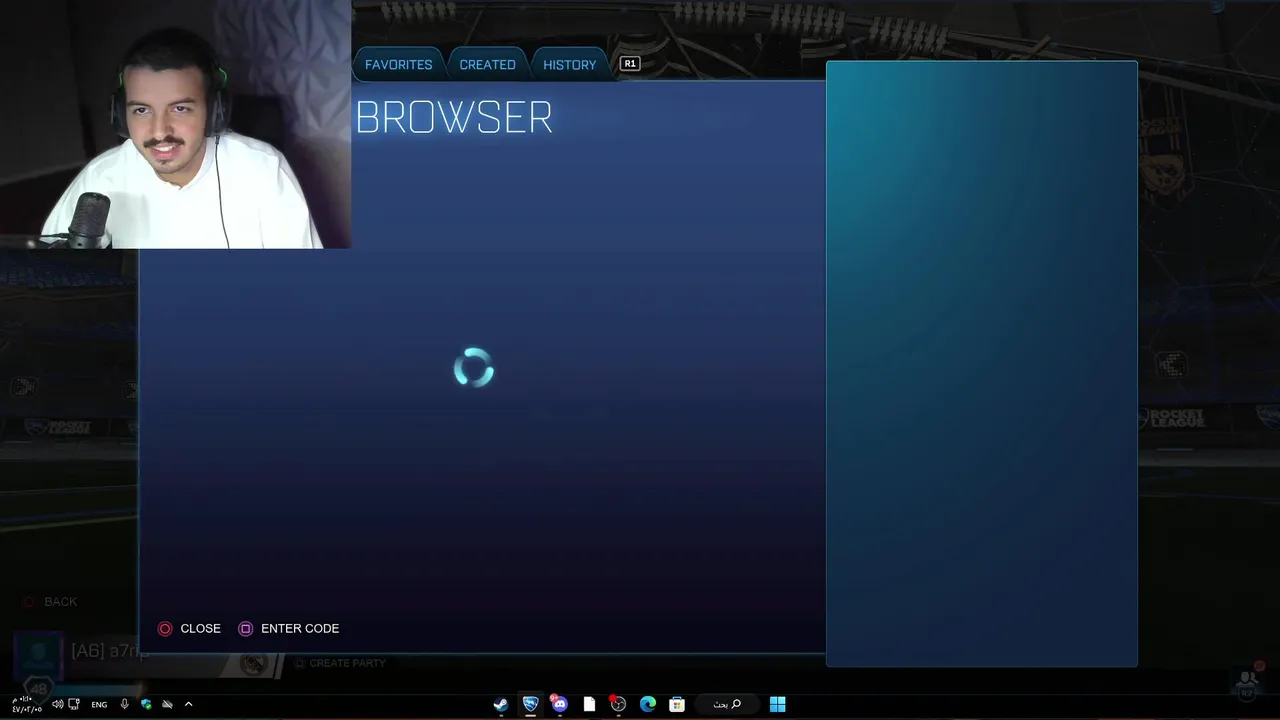Screen dimensions: 1280x720
Task: Click the Close button label
Action: [x=200, y=628]
